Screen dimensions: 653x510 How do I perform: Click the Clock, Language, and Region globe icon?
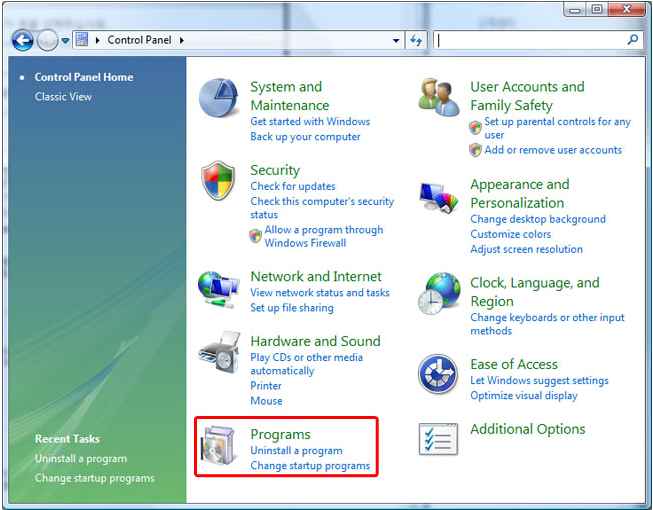439,294
